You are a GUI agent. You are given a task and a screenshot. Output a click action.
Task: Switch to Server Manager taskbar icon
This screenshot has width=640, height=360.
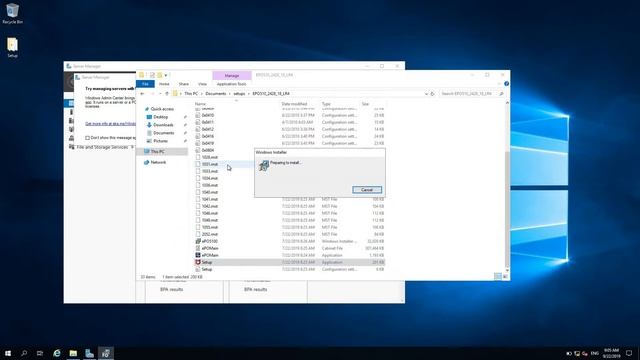click(x=89, y=353)
